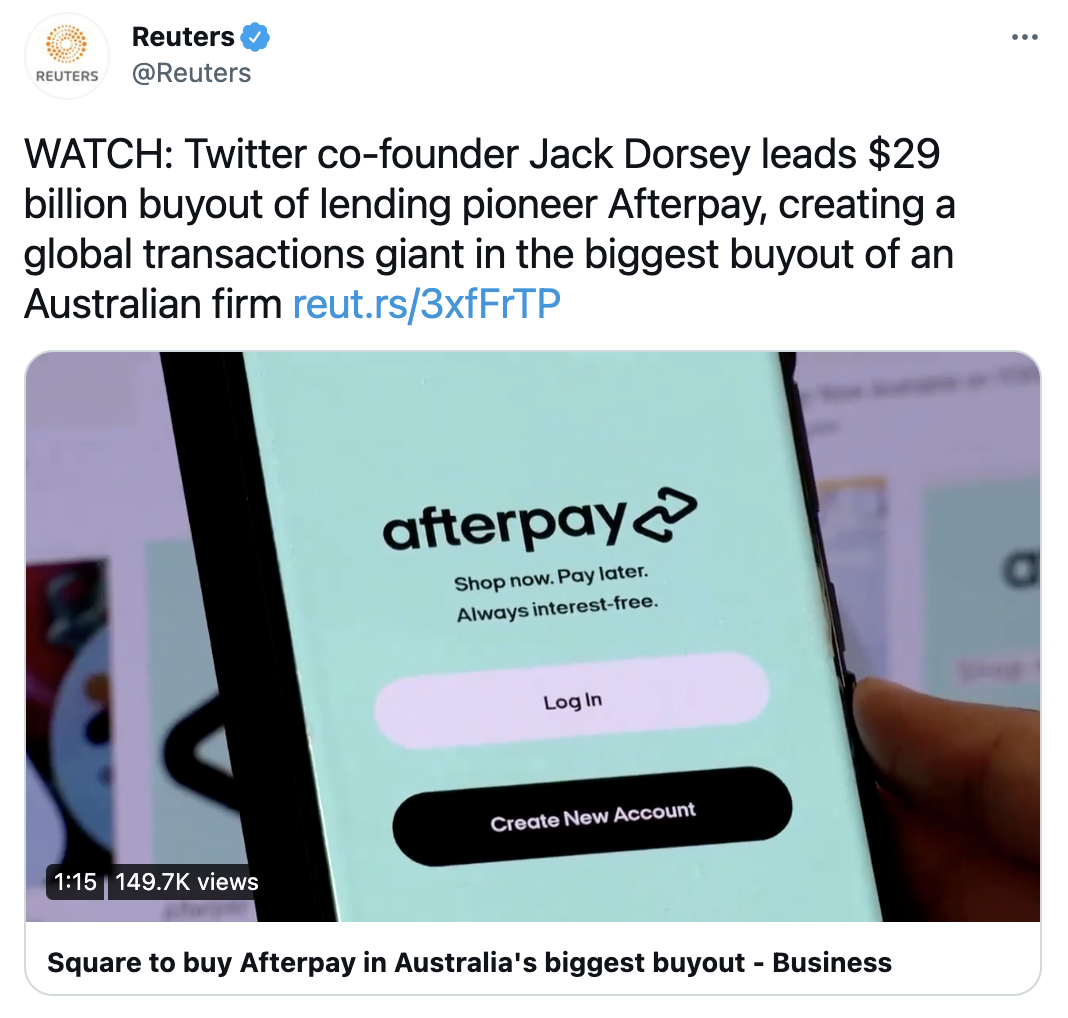The image size is (1068, 1018).
Task: Click the Shop now. Pay later. tagline
Action: [551, 578]
